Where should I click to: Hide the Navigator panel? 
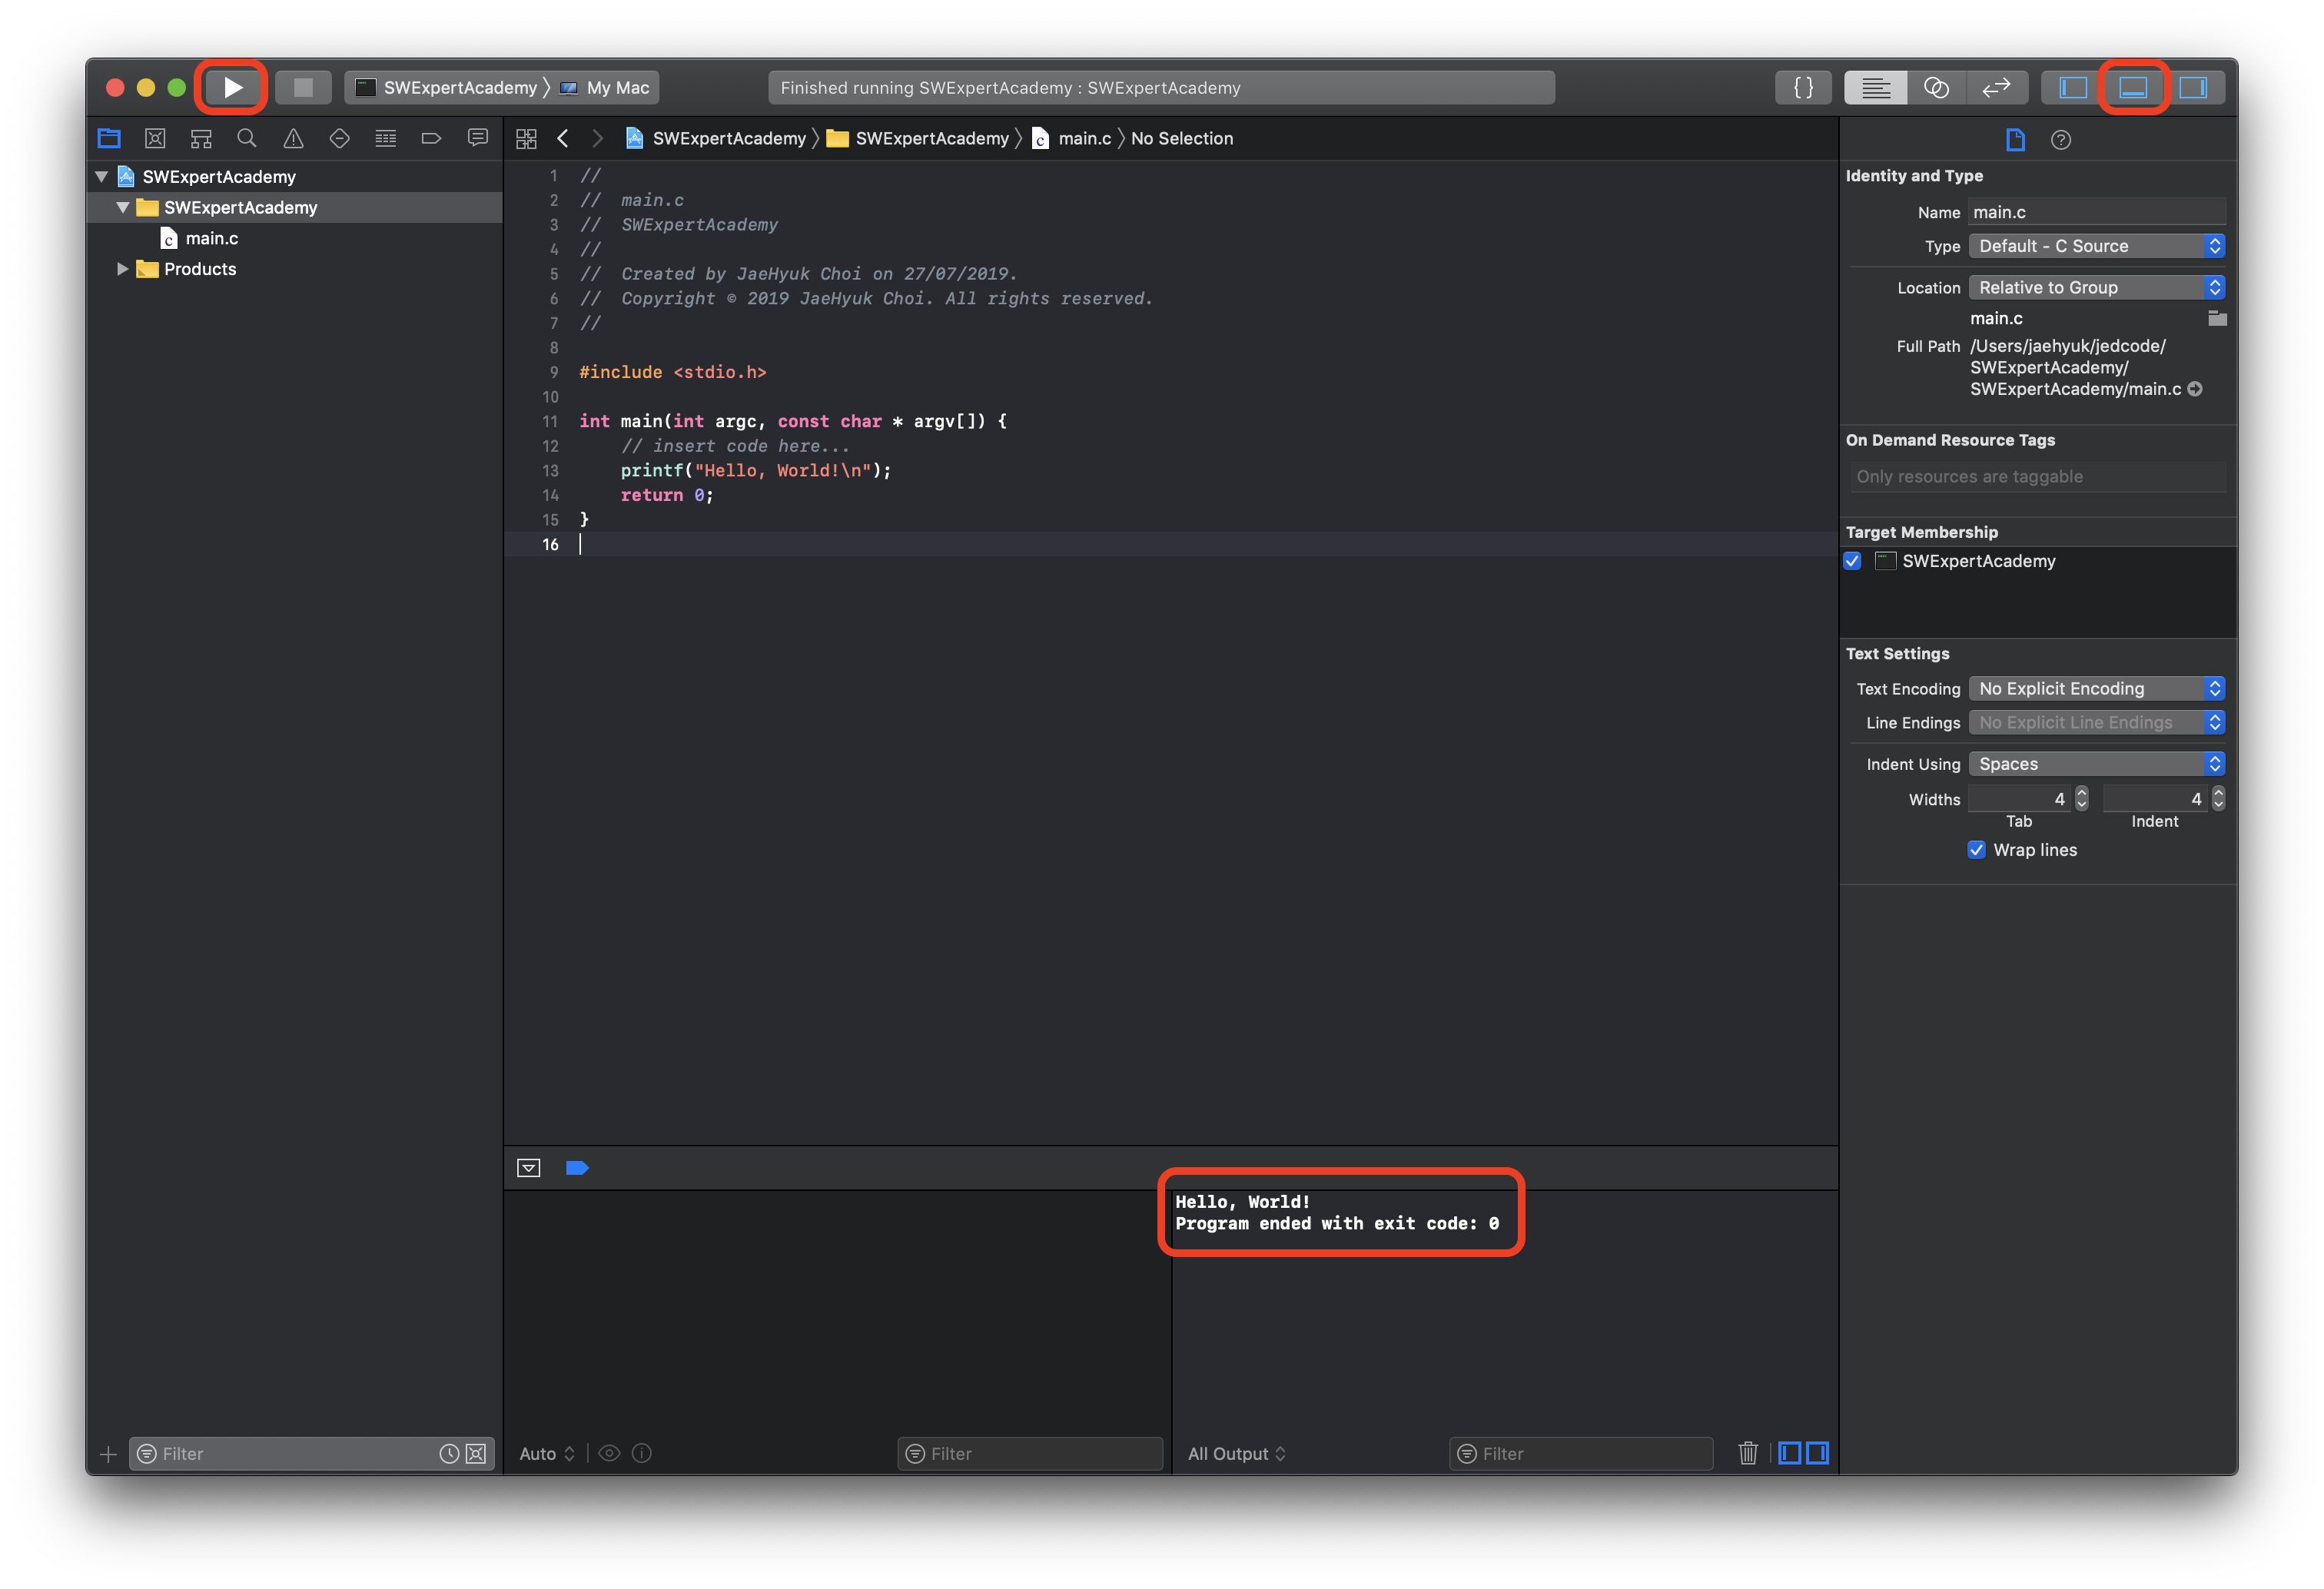point(2073,87)
